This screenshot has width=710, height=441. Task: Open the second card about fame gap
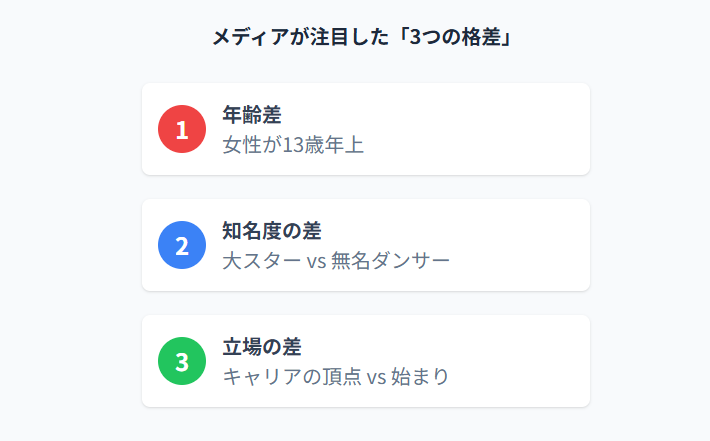coord(366,245)
